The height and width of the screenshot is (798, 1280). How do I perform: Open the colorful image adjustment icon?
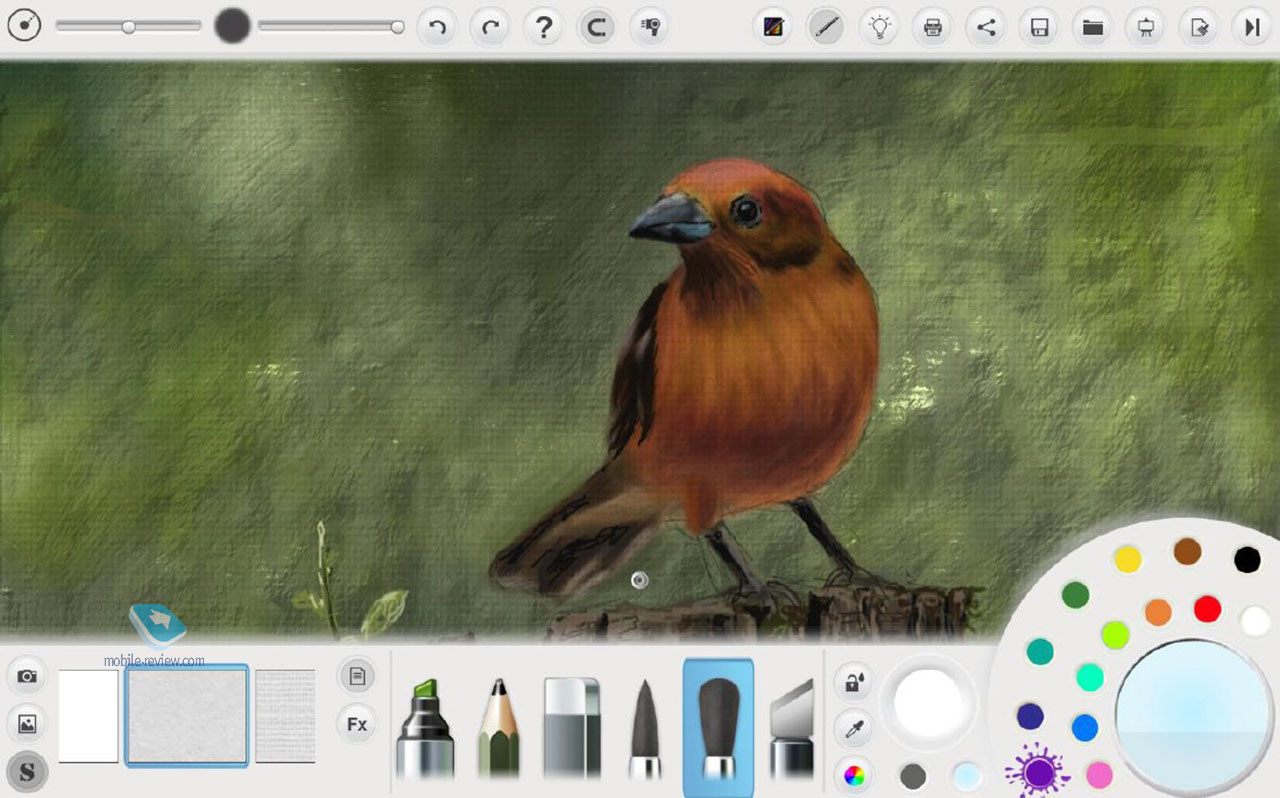point(773,27)
